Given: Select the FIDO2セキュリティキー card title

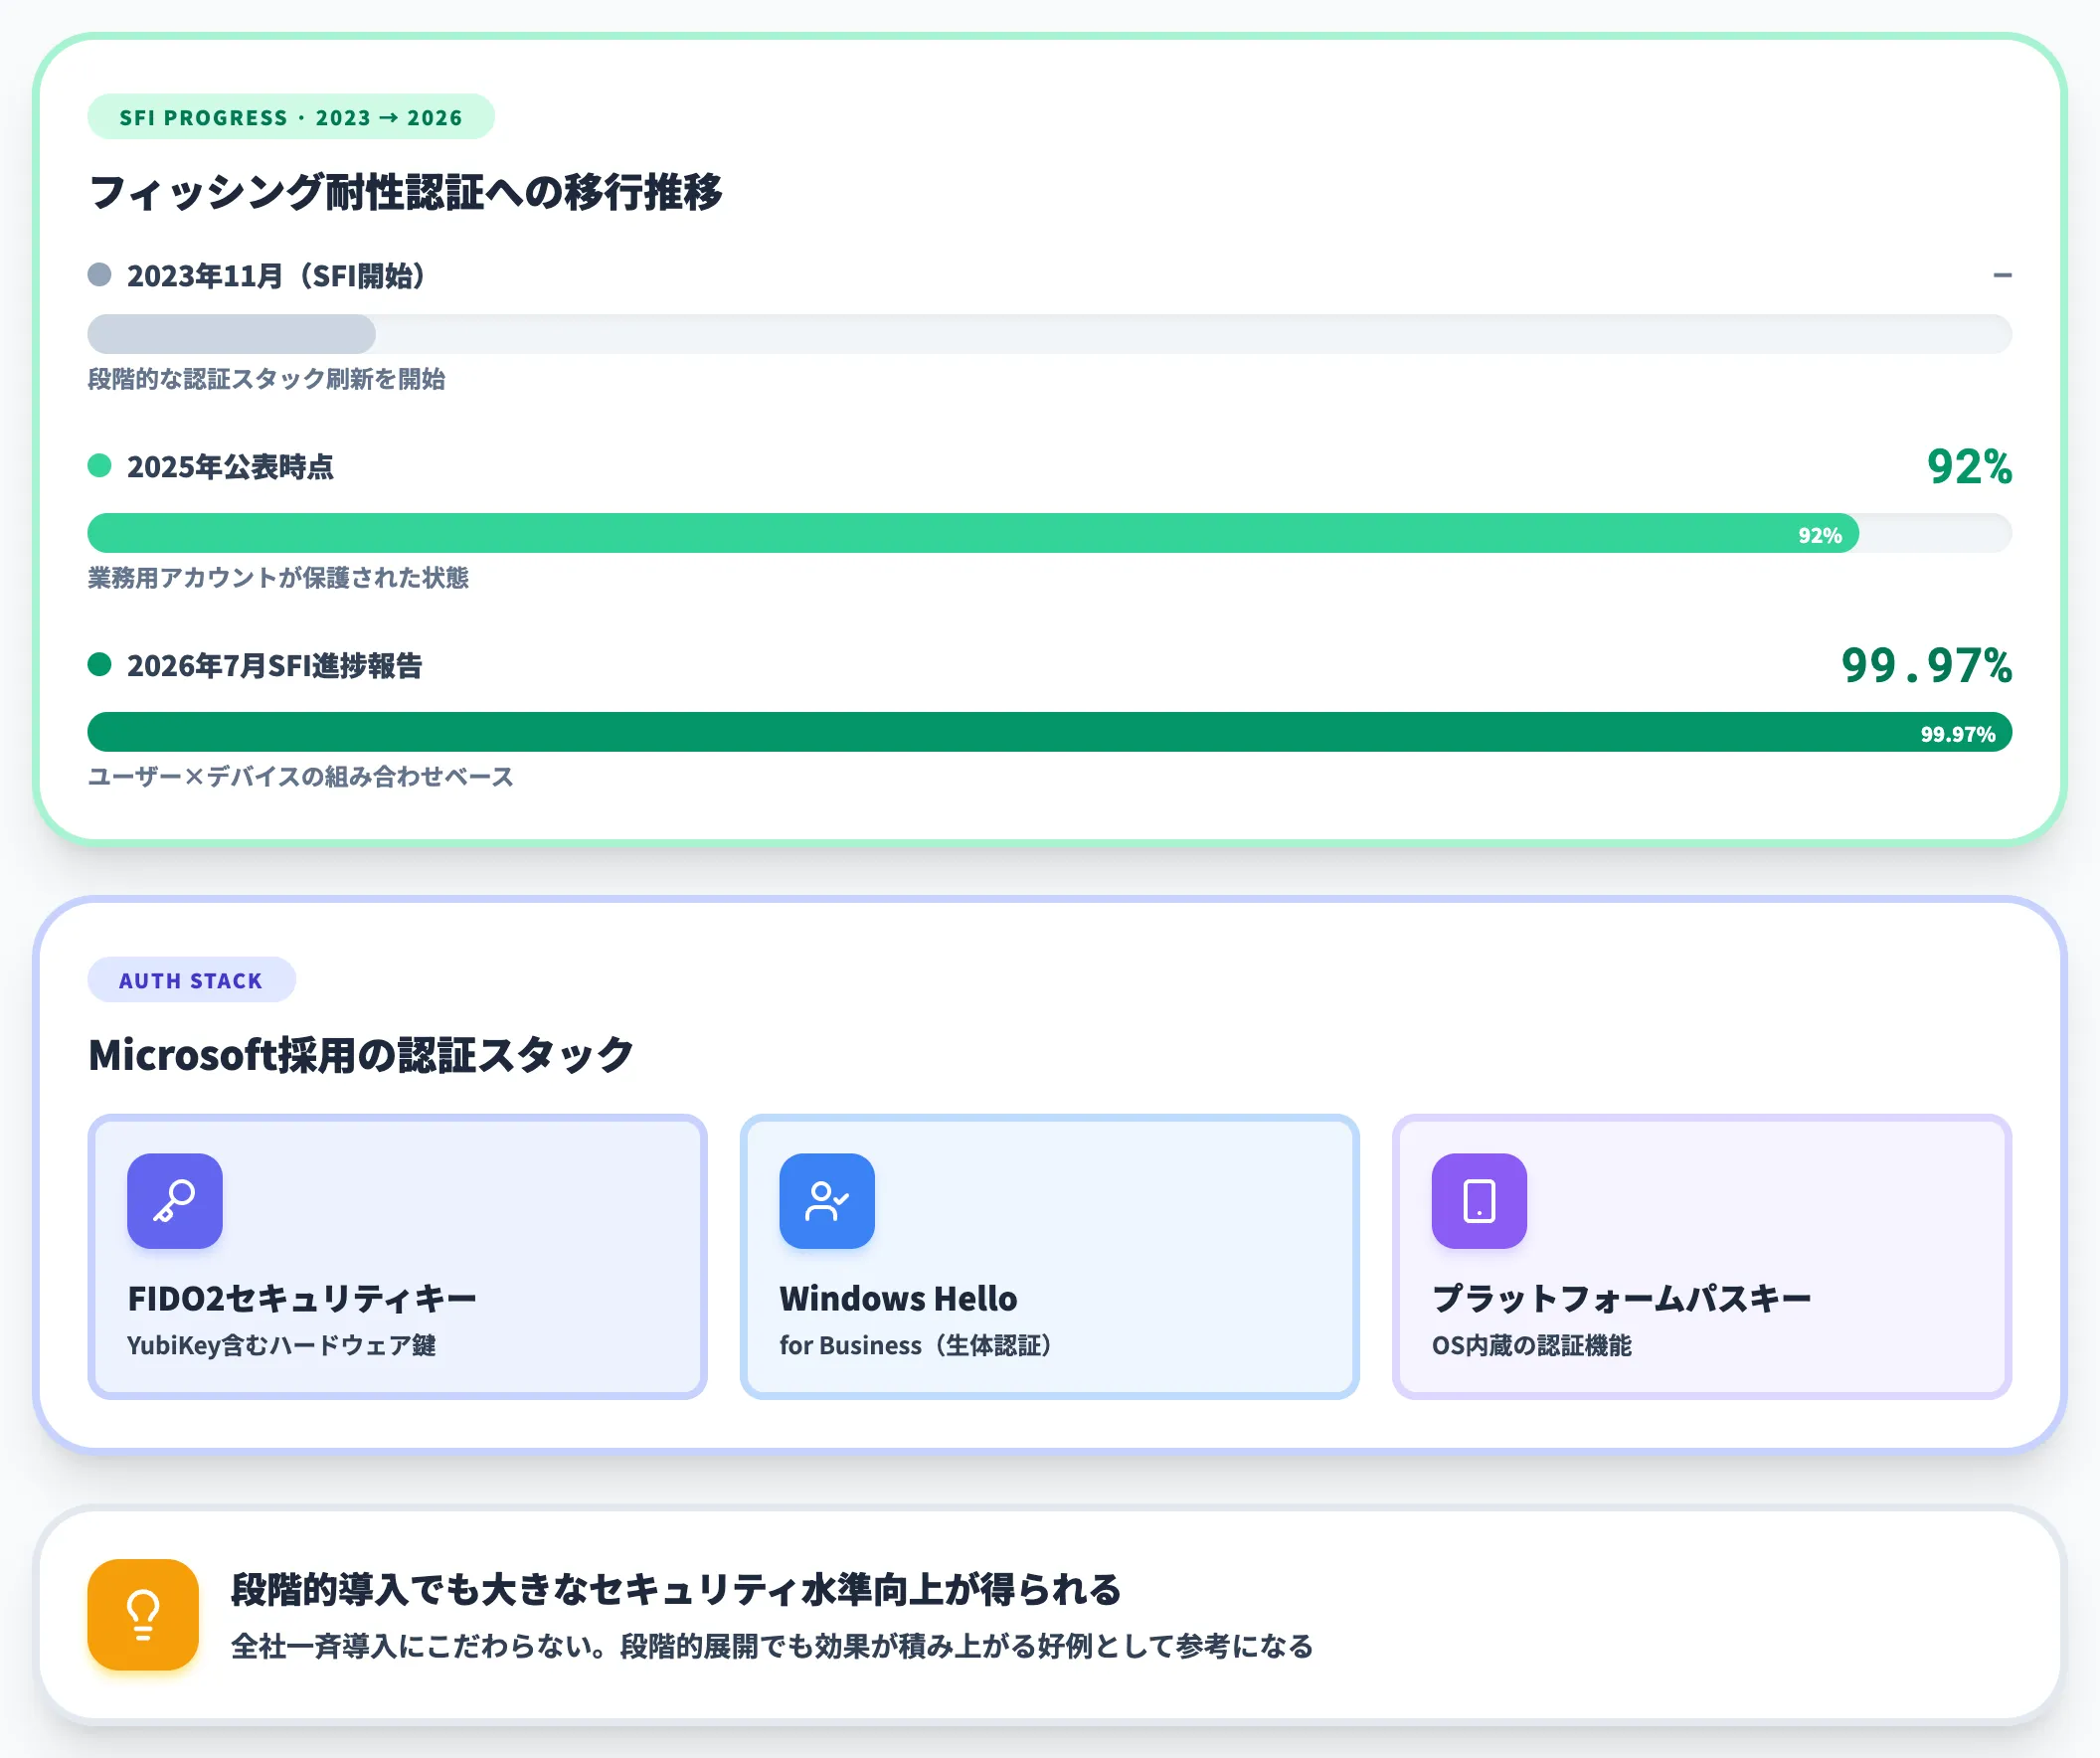Looking at the screenshot, I should click(x=302, y=1298).
